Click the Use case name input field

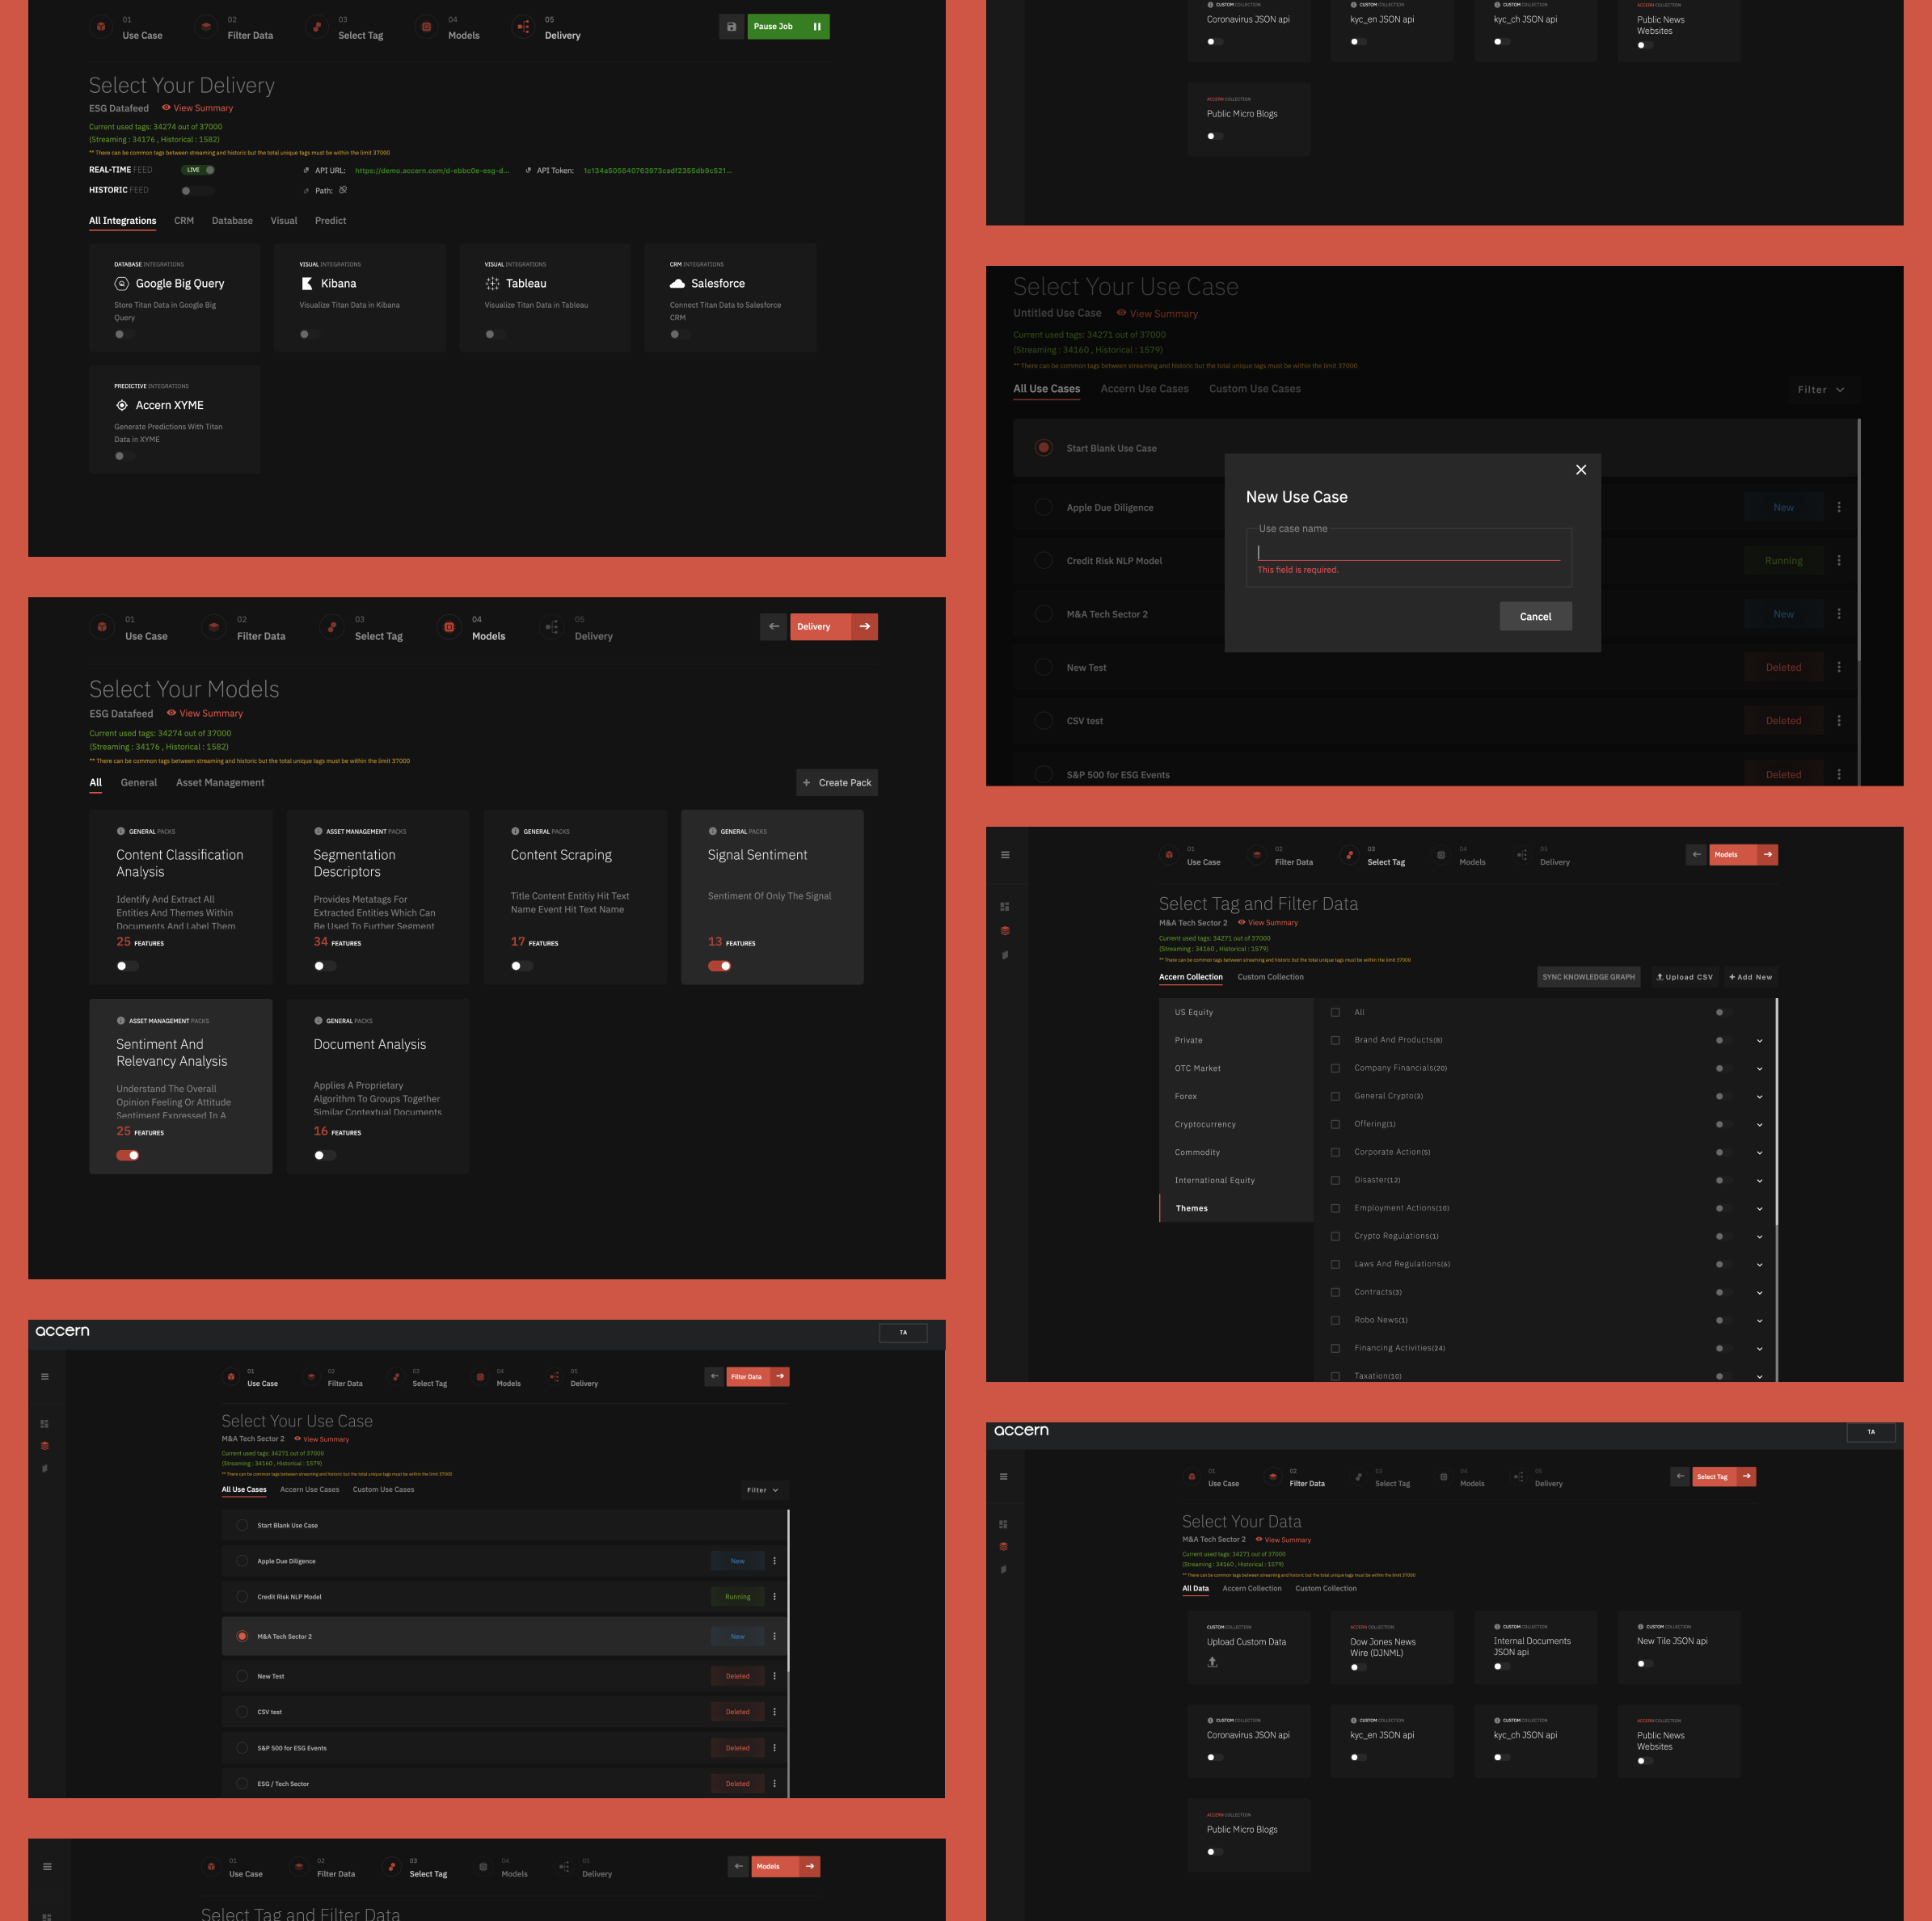[x=1408, y=551]
